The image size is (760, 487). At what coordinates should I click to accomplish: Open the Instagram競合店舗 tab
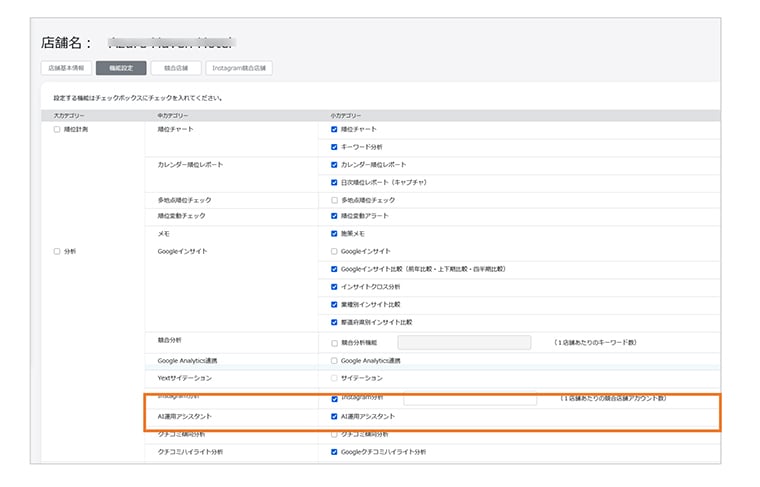239,69
